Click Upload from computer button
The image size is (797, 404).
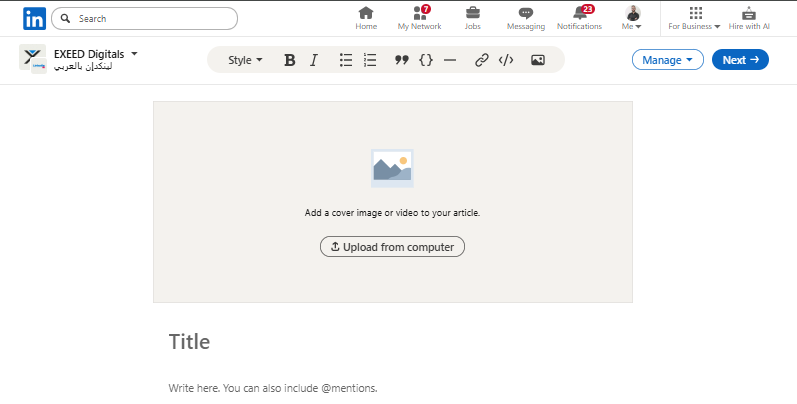tap(392, 247)
